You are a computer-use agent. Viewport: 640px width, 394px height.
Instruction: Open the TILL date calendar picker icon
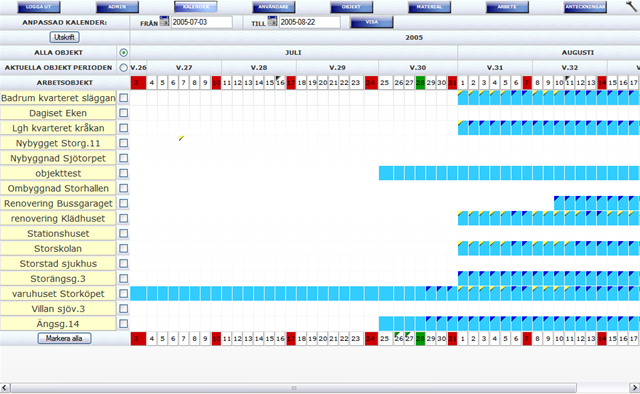point(272,21)
